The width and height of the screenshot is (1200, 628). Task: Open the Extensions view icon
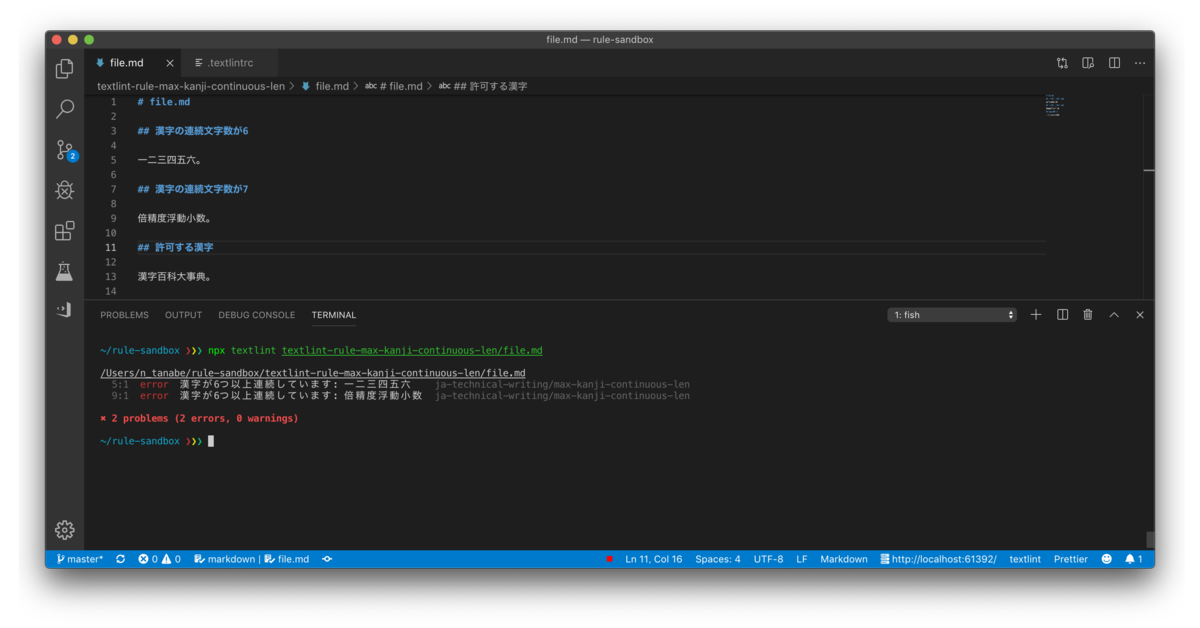pos(65,231)
